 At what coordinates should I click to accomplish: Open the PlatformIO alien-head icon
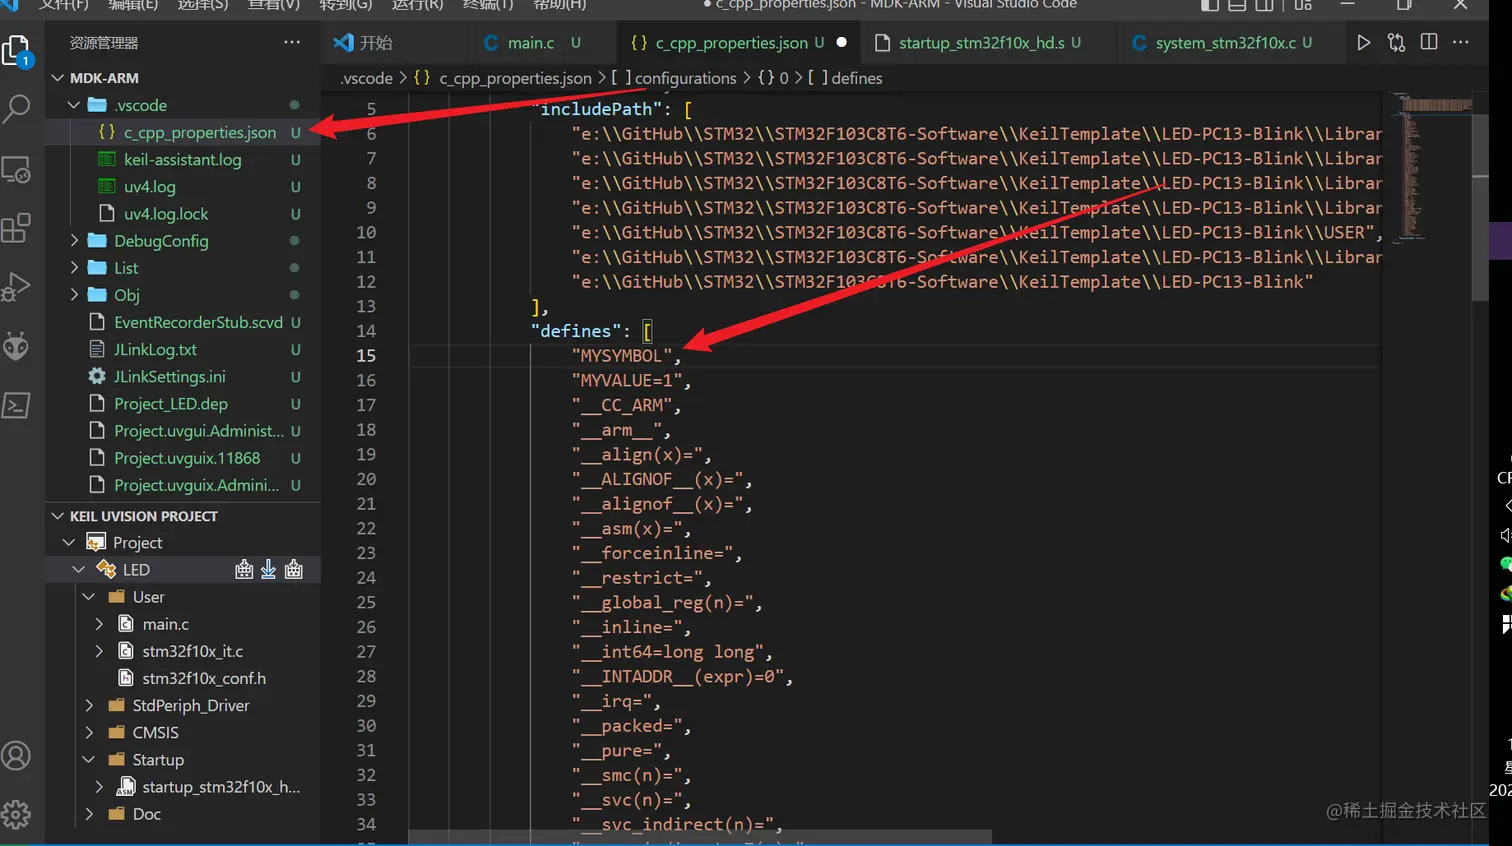coord(17,346)
